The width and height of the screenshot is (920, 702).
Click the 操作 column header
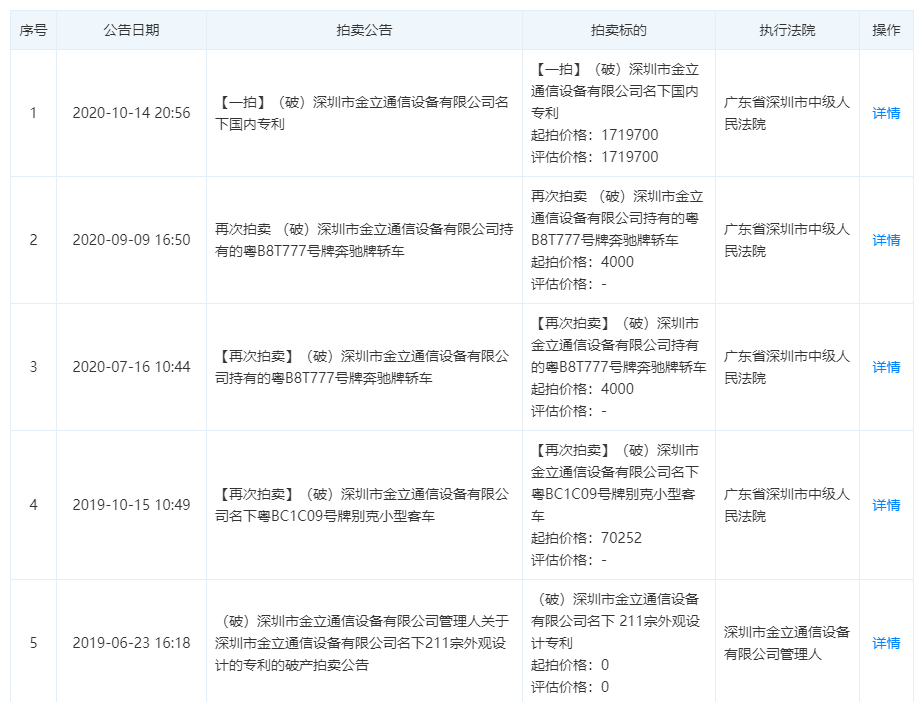coord(886,30)
